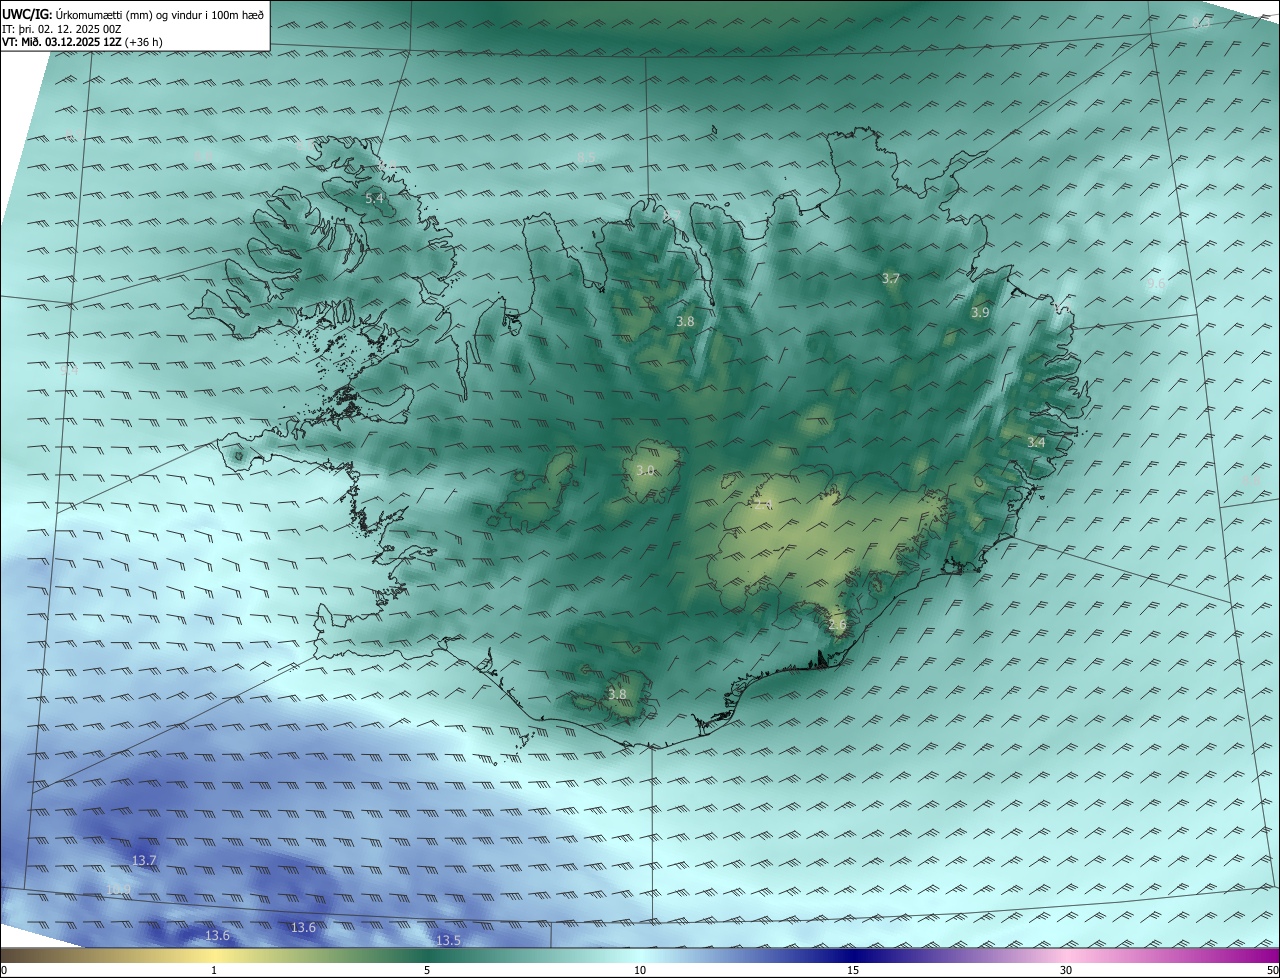
Task: Select the 9.6 value label
Action: coord(1156,284)
